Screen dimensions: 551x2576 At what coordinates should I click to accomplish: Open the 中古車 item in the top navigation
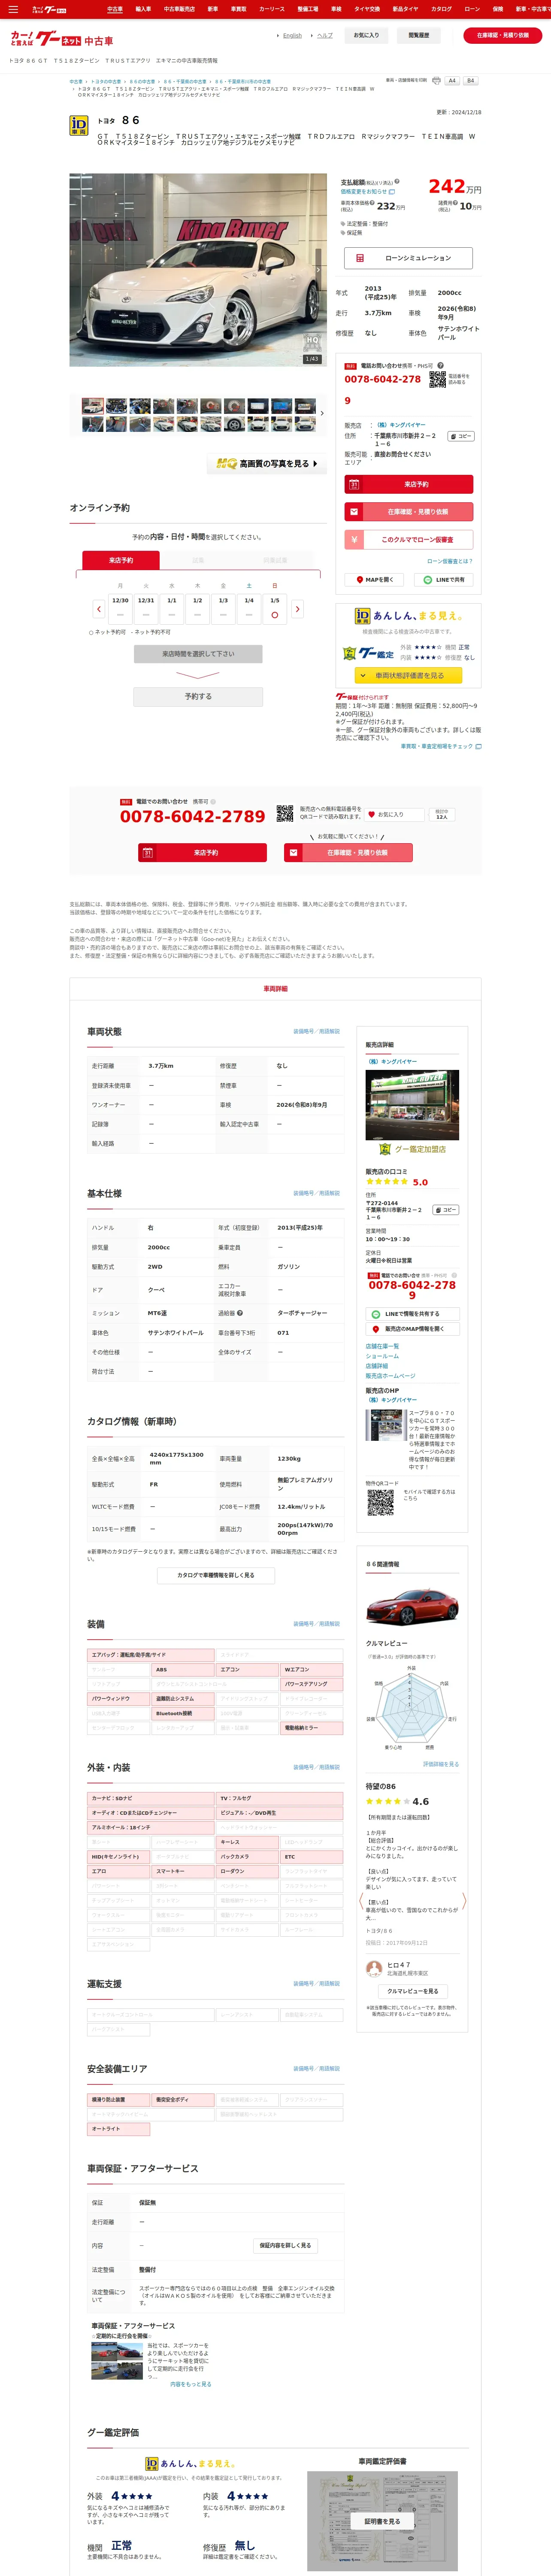pos(115,9)
